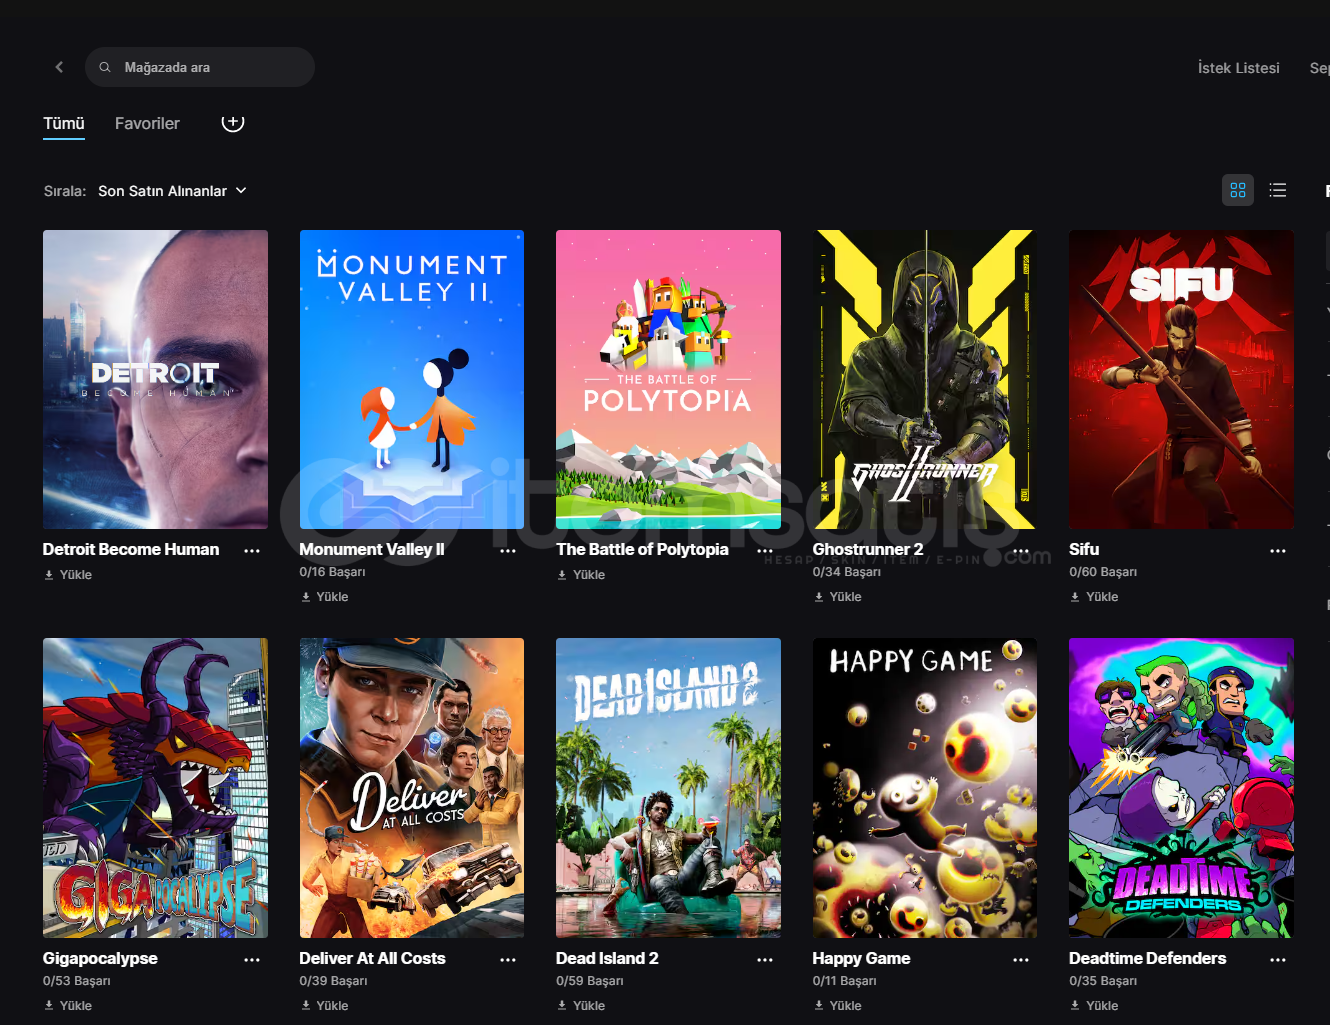Screen dimensions: 1330x1025
Task: Click download icon under Monument Valley II
Action: (306, 597)
